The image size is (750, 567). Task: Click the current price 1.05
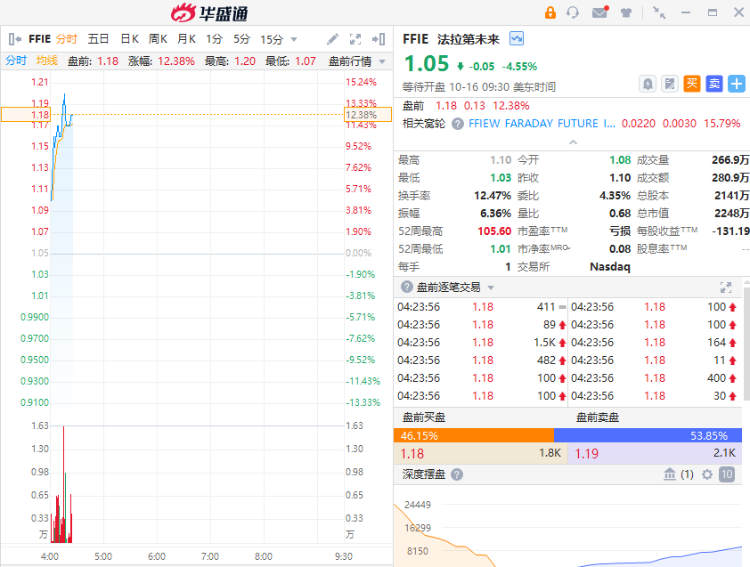click(427, 64)
